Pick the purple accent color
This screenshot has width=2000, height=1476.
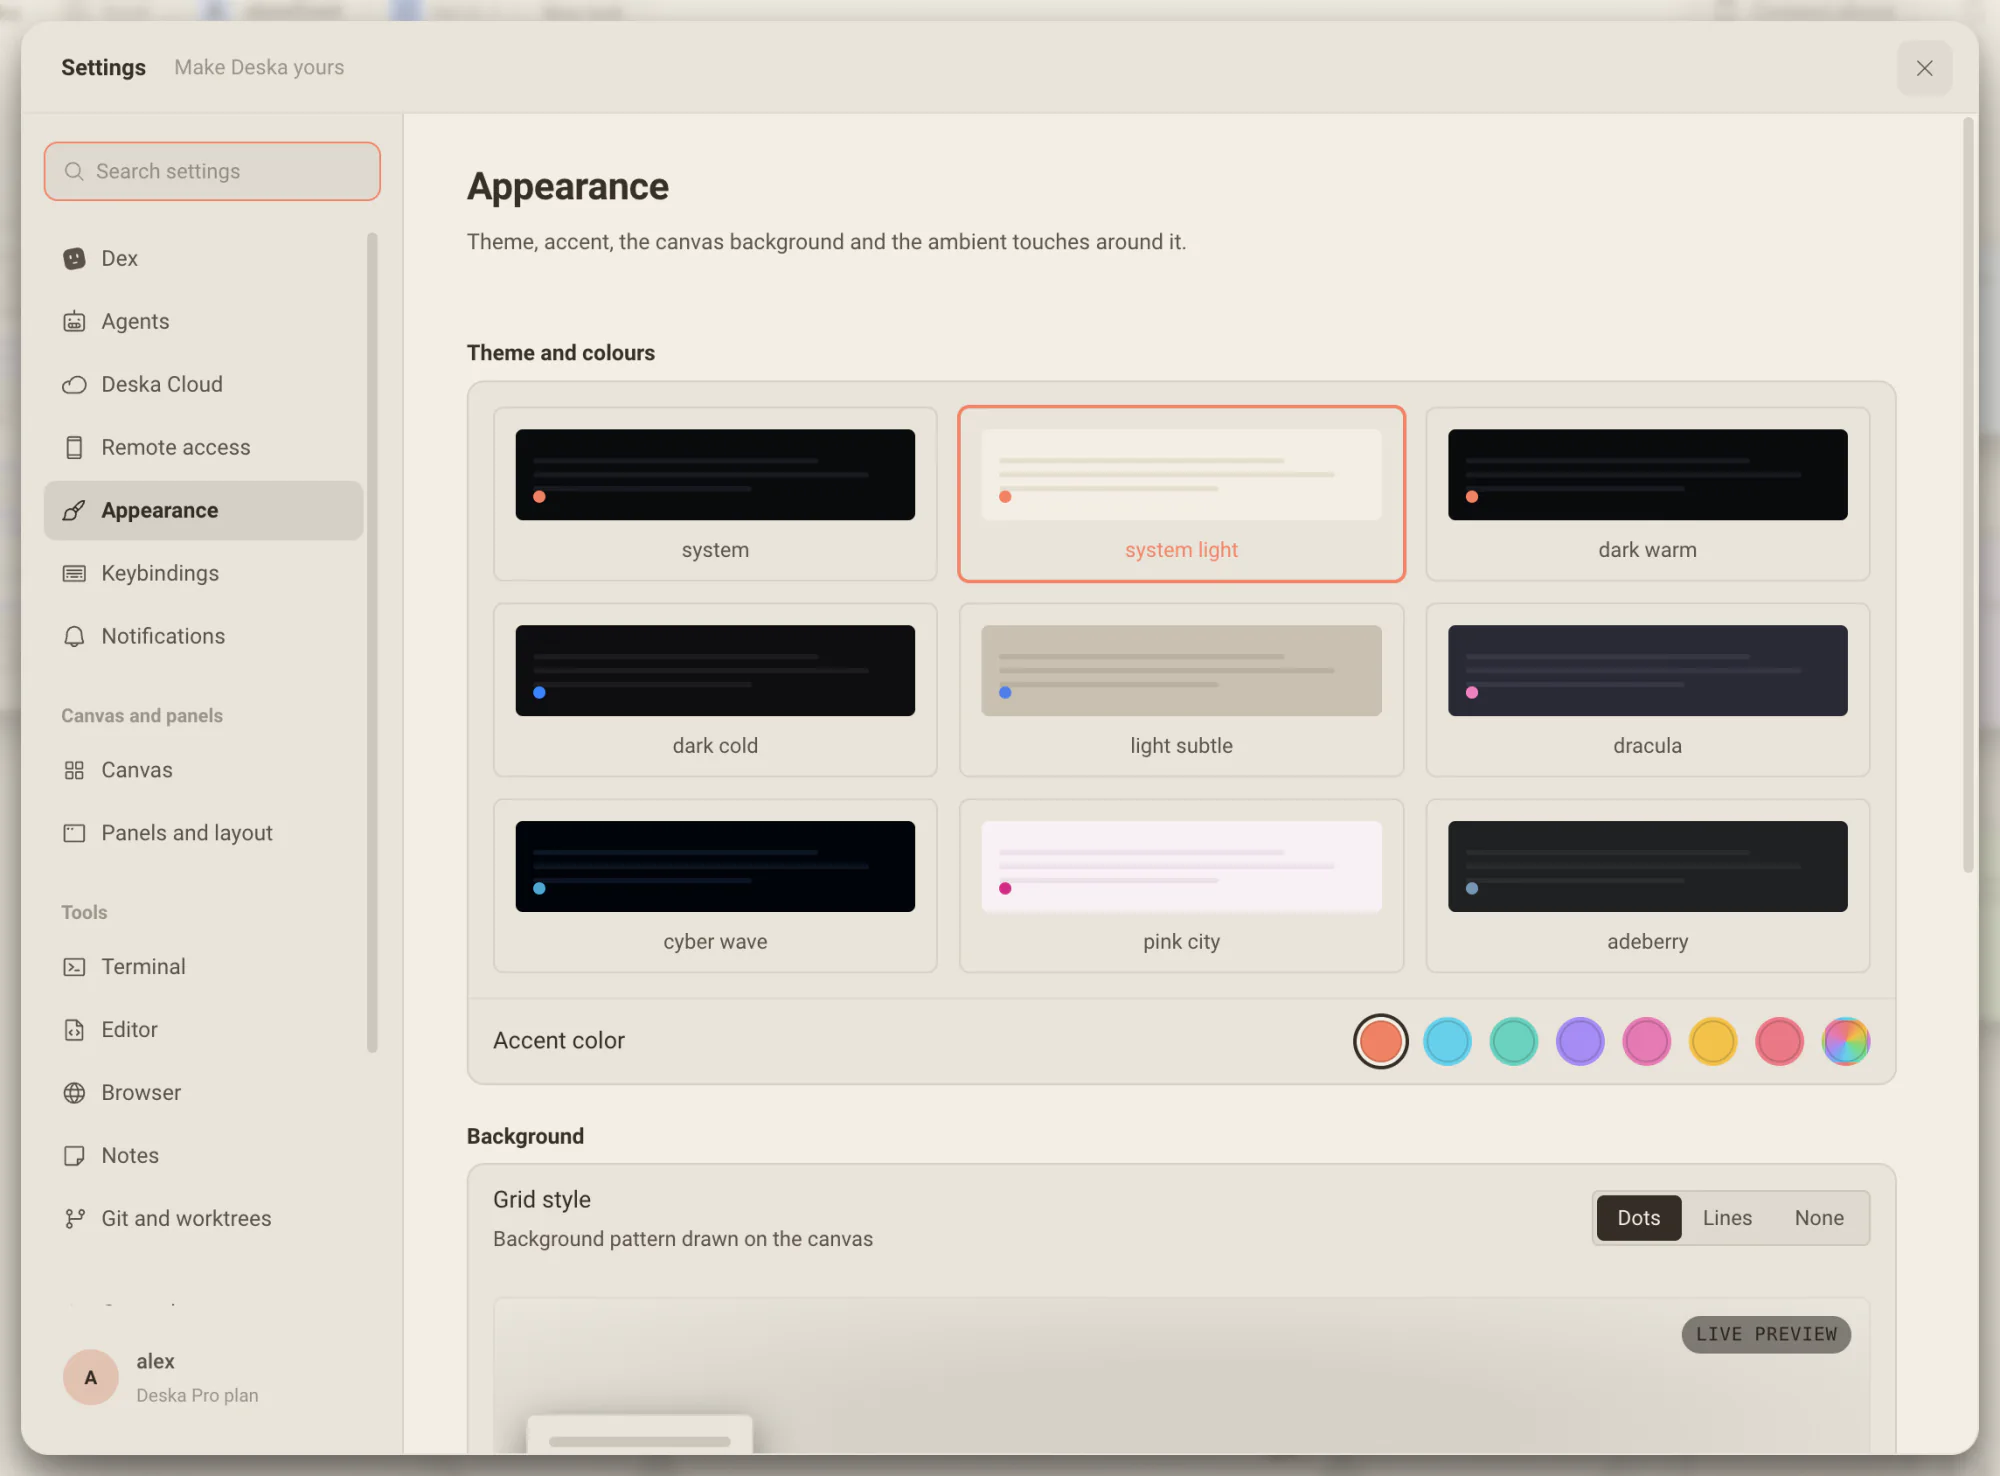click(1580, 1042)
